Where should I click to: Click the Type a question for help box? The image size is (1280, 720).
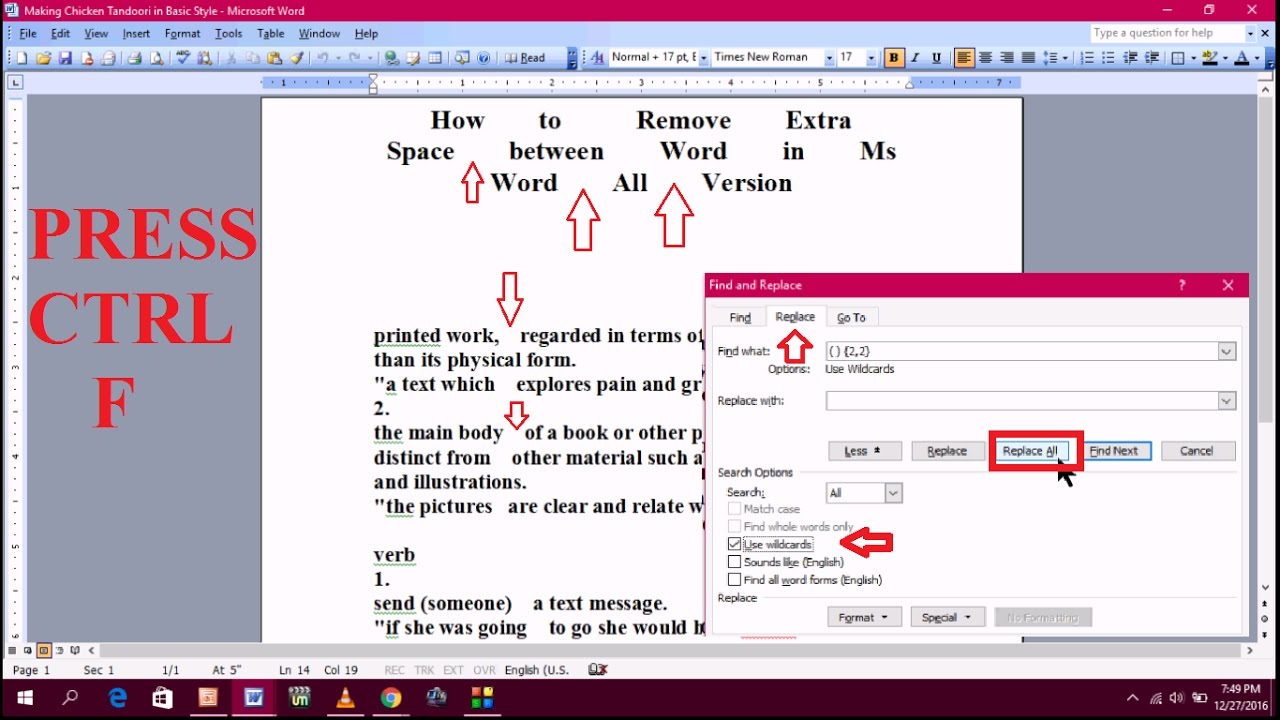click(1167, 33)
